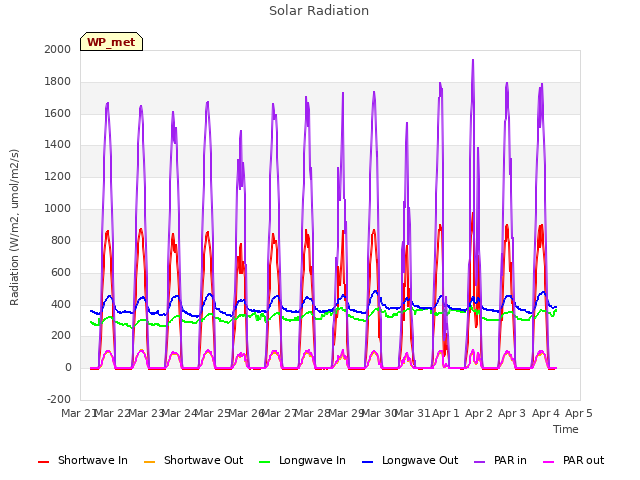Toggle PAR out legend entry
This screenshot has width=640, height=480.
[573, 460]
